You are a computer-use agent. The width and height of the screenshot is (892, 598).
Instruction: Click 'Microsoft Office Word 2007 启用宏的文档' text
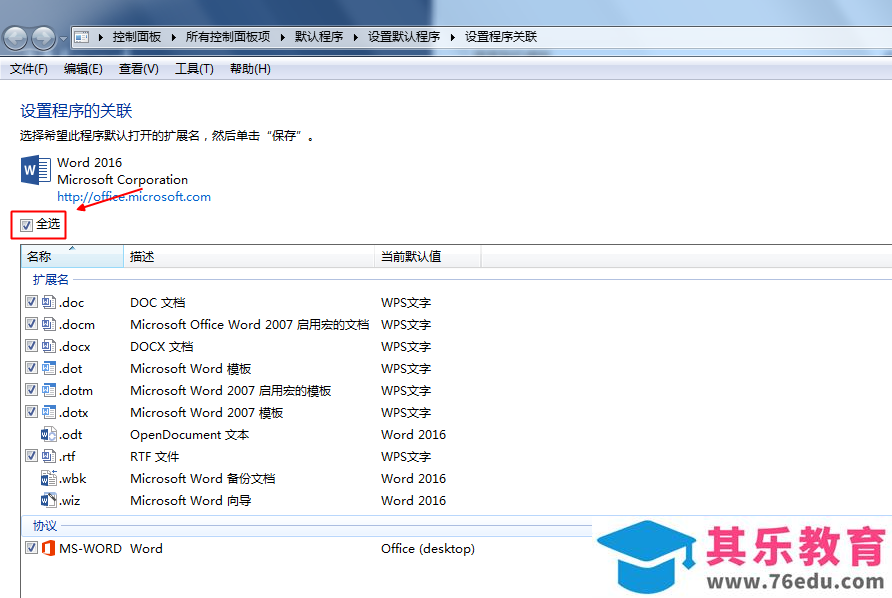250,325
